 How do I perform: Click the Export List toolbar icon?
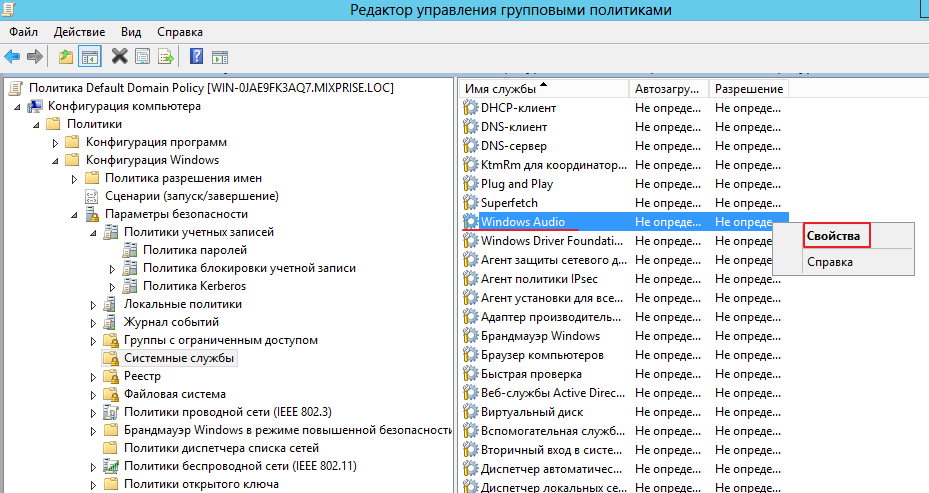pos(165,56)
